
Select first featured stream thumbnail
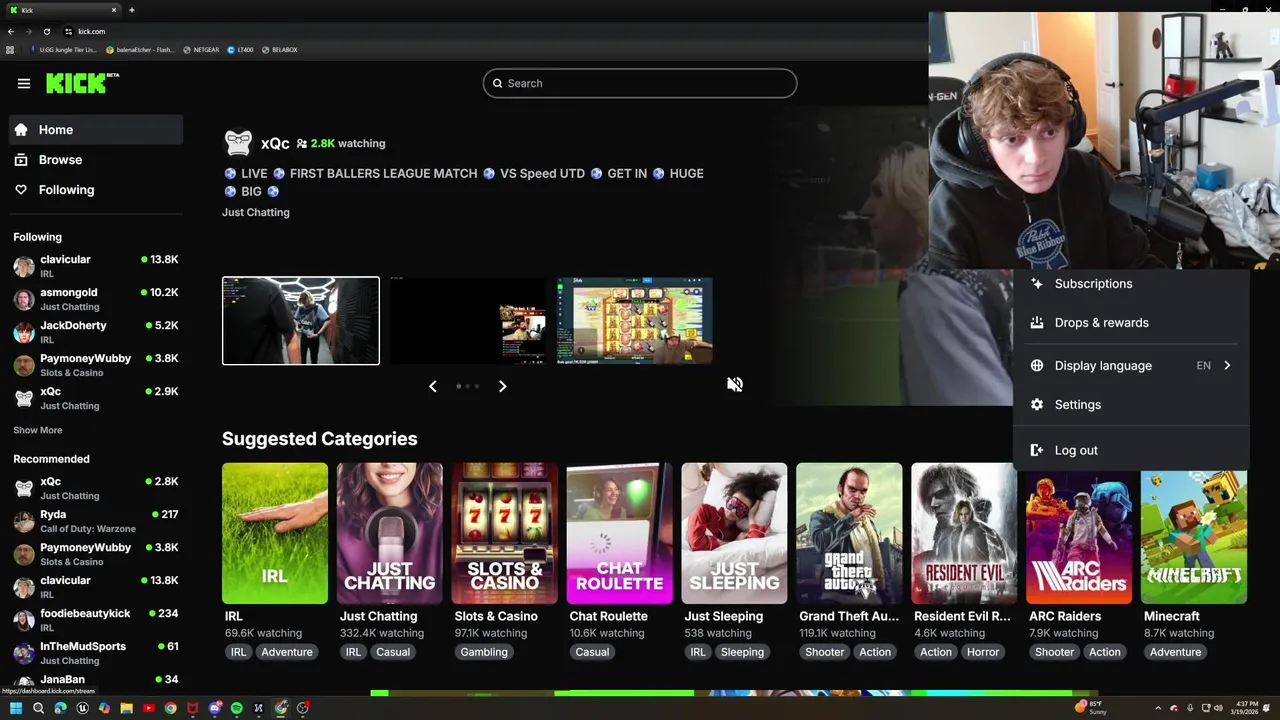[x=301, y=321]
